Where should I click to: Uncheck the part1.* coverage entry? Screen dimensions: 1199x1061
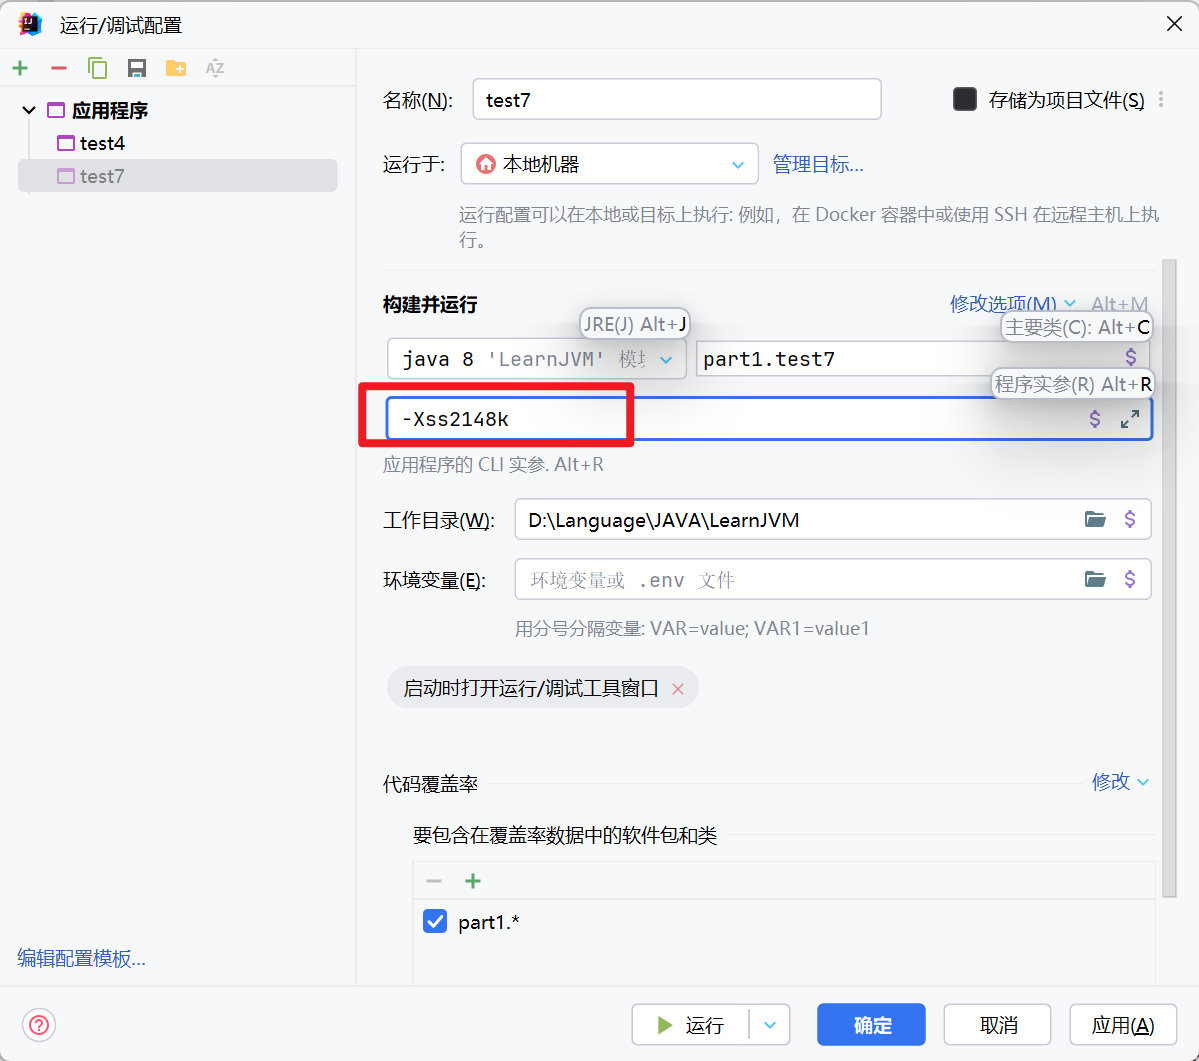click(434, 921)
